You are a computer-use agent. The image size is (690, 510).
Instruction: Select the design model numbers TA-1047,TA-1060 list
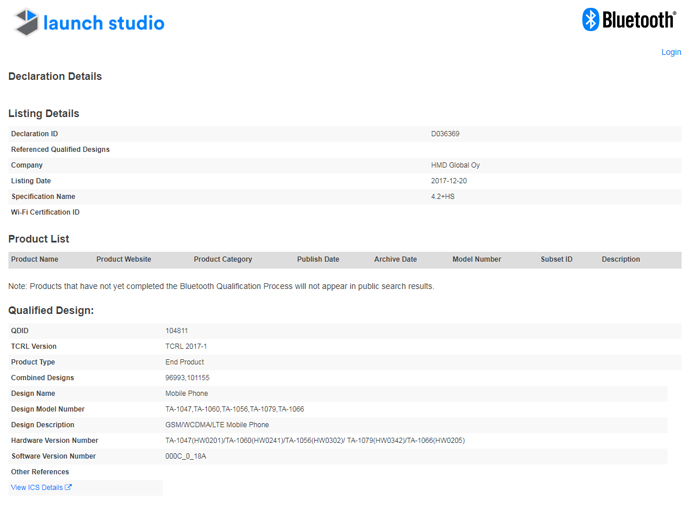coord(235,409)
